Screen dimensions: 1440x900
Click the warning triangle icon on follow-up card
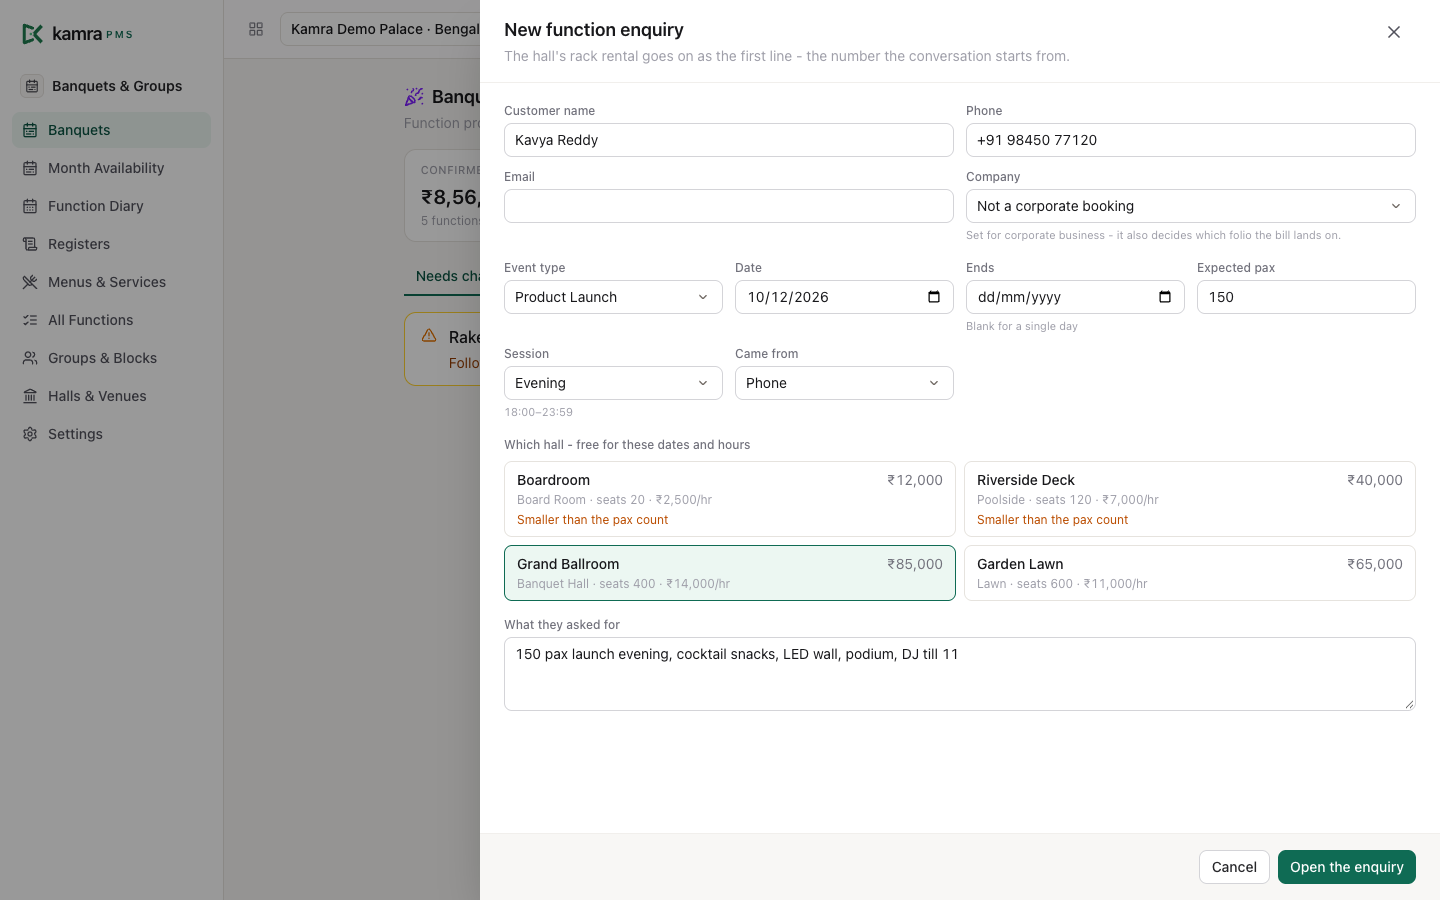pyautogui.click(x=429, y=336)
